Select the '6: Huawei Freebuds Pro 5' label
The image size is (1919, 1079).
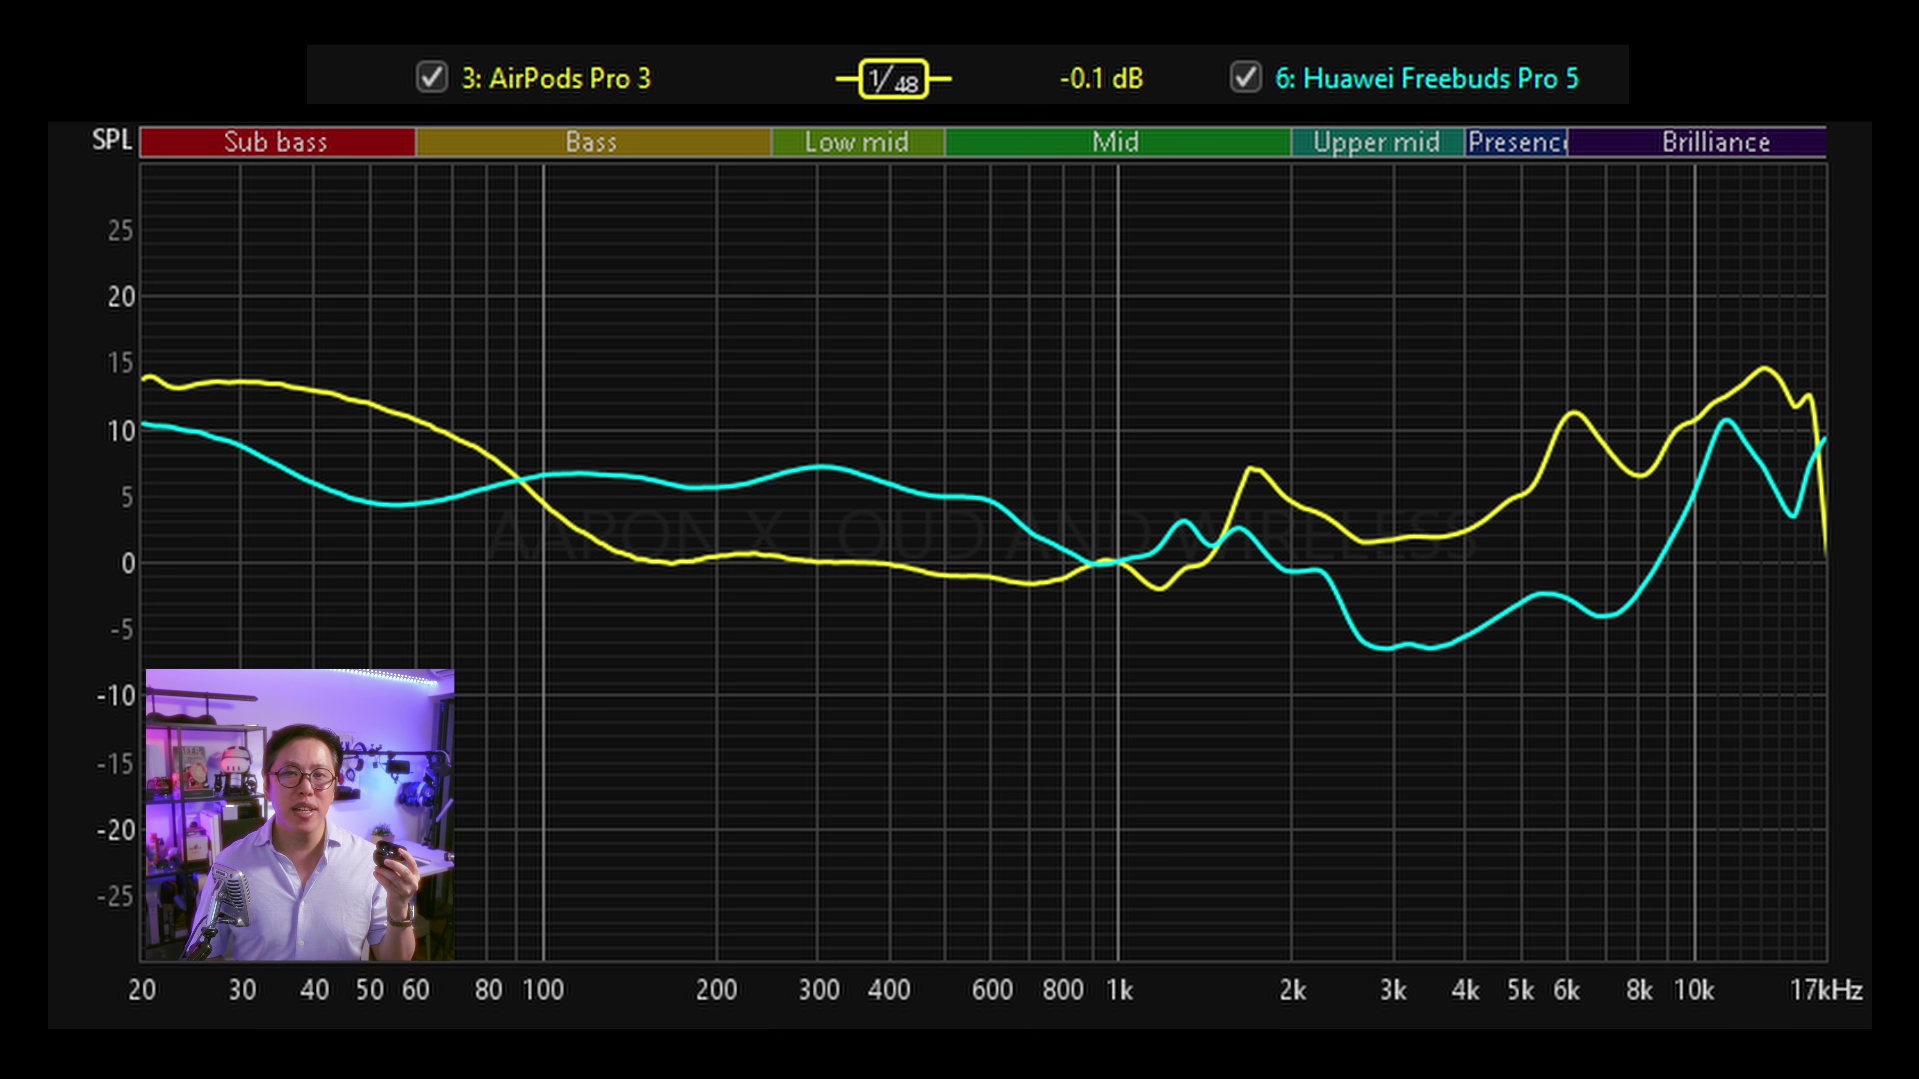click(x=1427, y=78)
